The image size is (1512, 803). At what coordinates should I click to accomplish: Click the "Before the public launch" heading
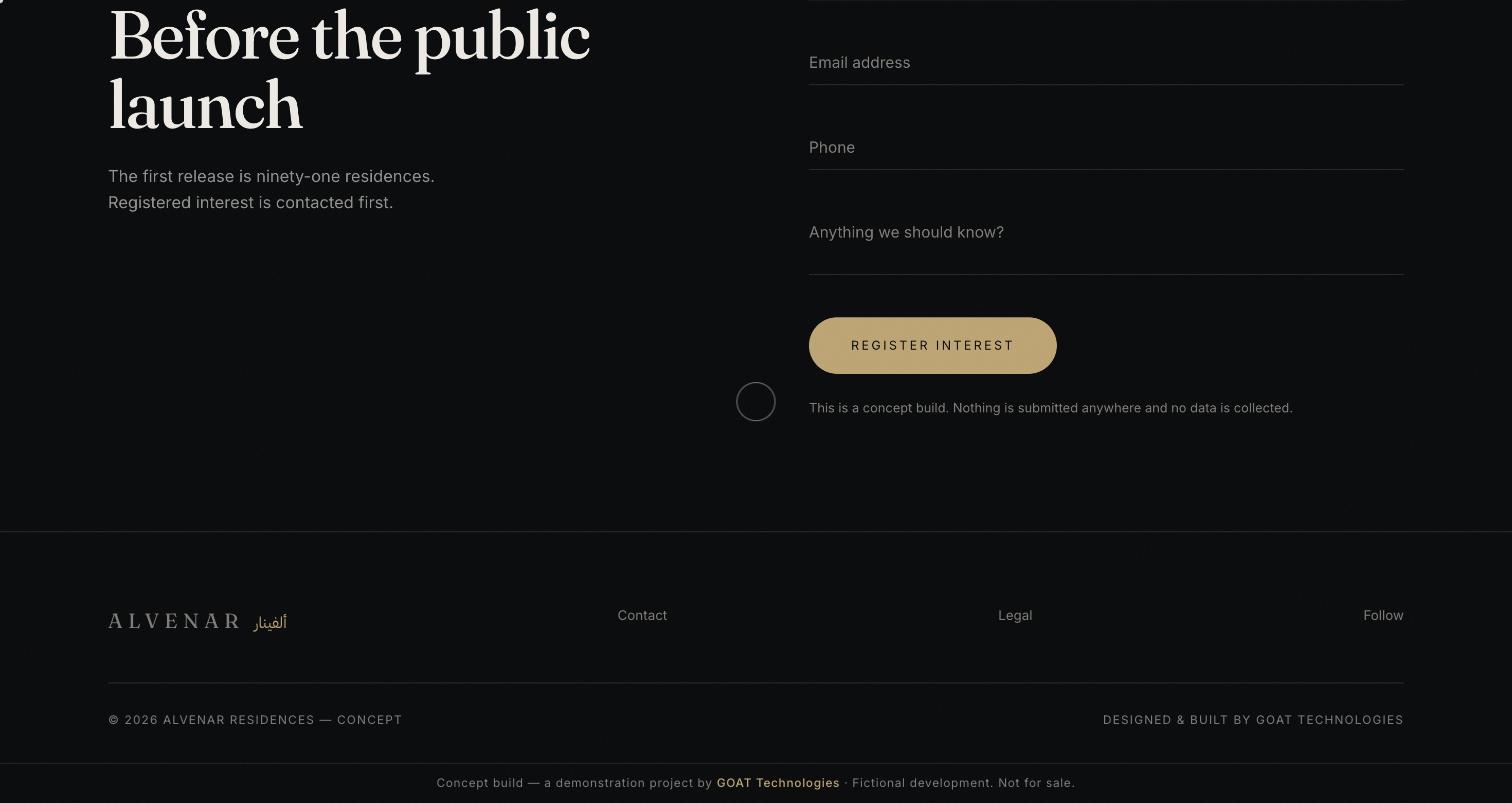349,70
